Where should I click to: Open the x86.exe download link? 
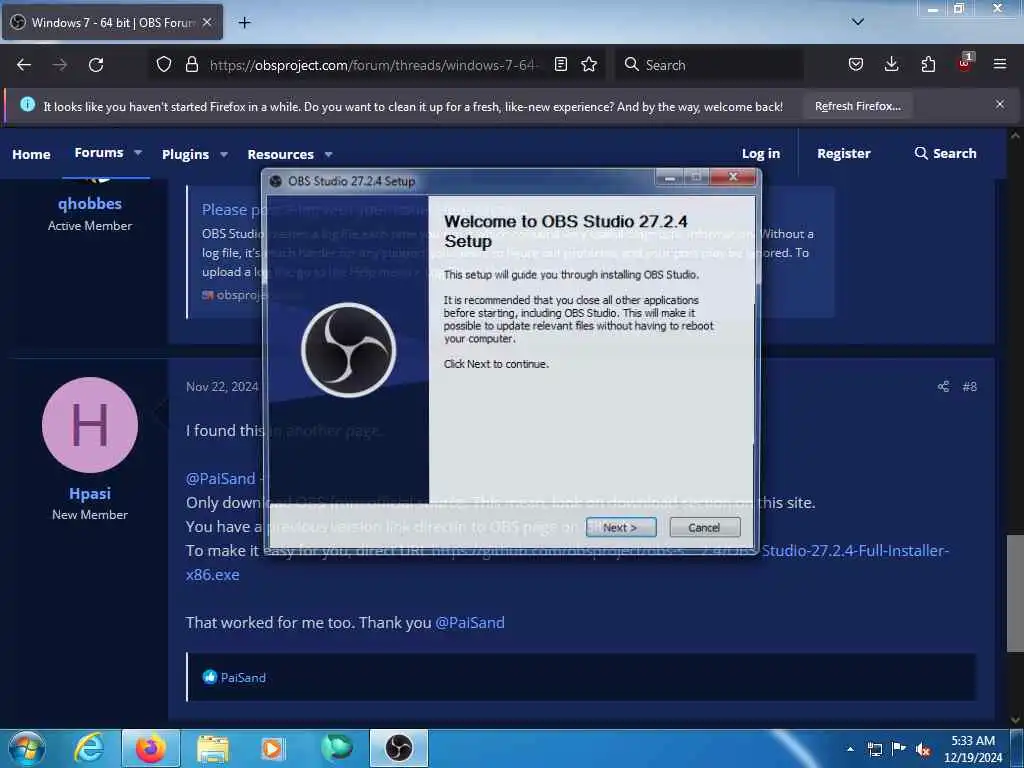click(x=212, y=575)
